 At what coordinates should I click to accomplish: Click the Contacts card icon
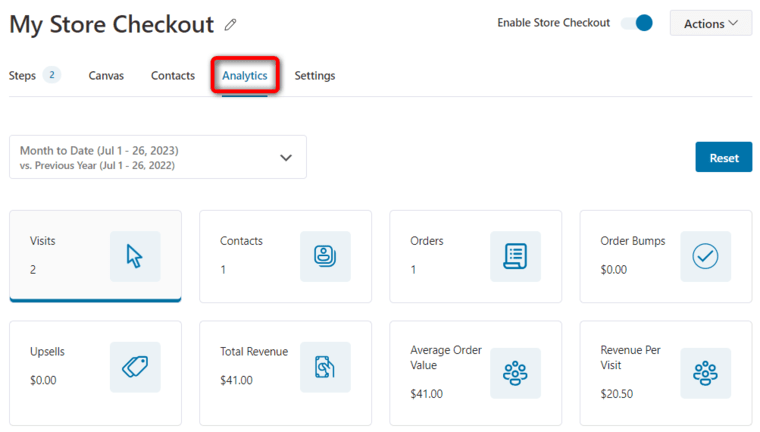(325, 256)
